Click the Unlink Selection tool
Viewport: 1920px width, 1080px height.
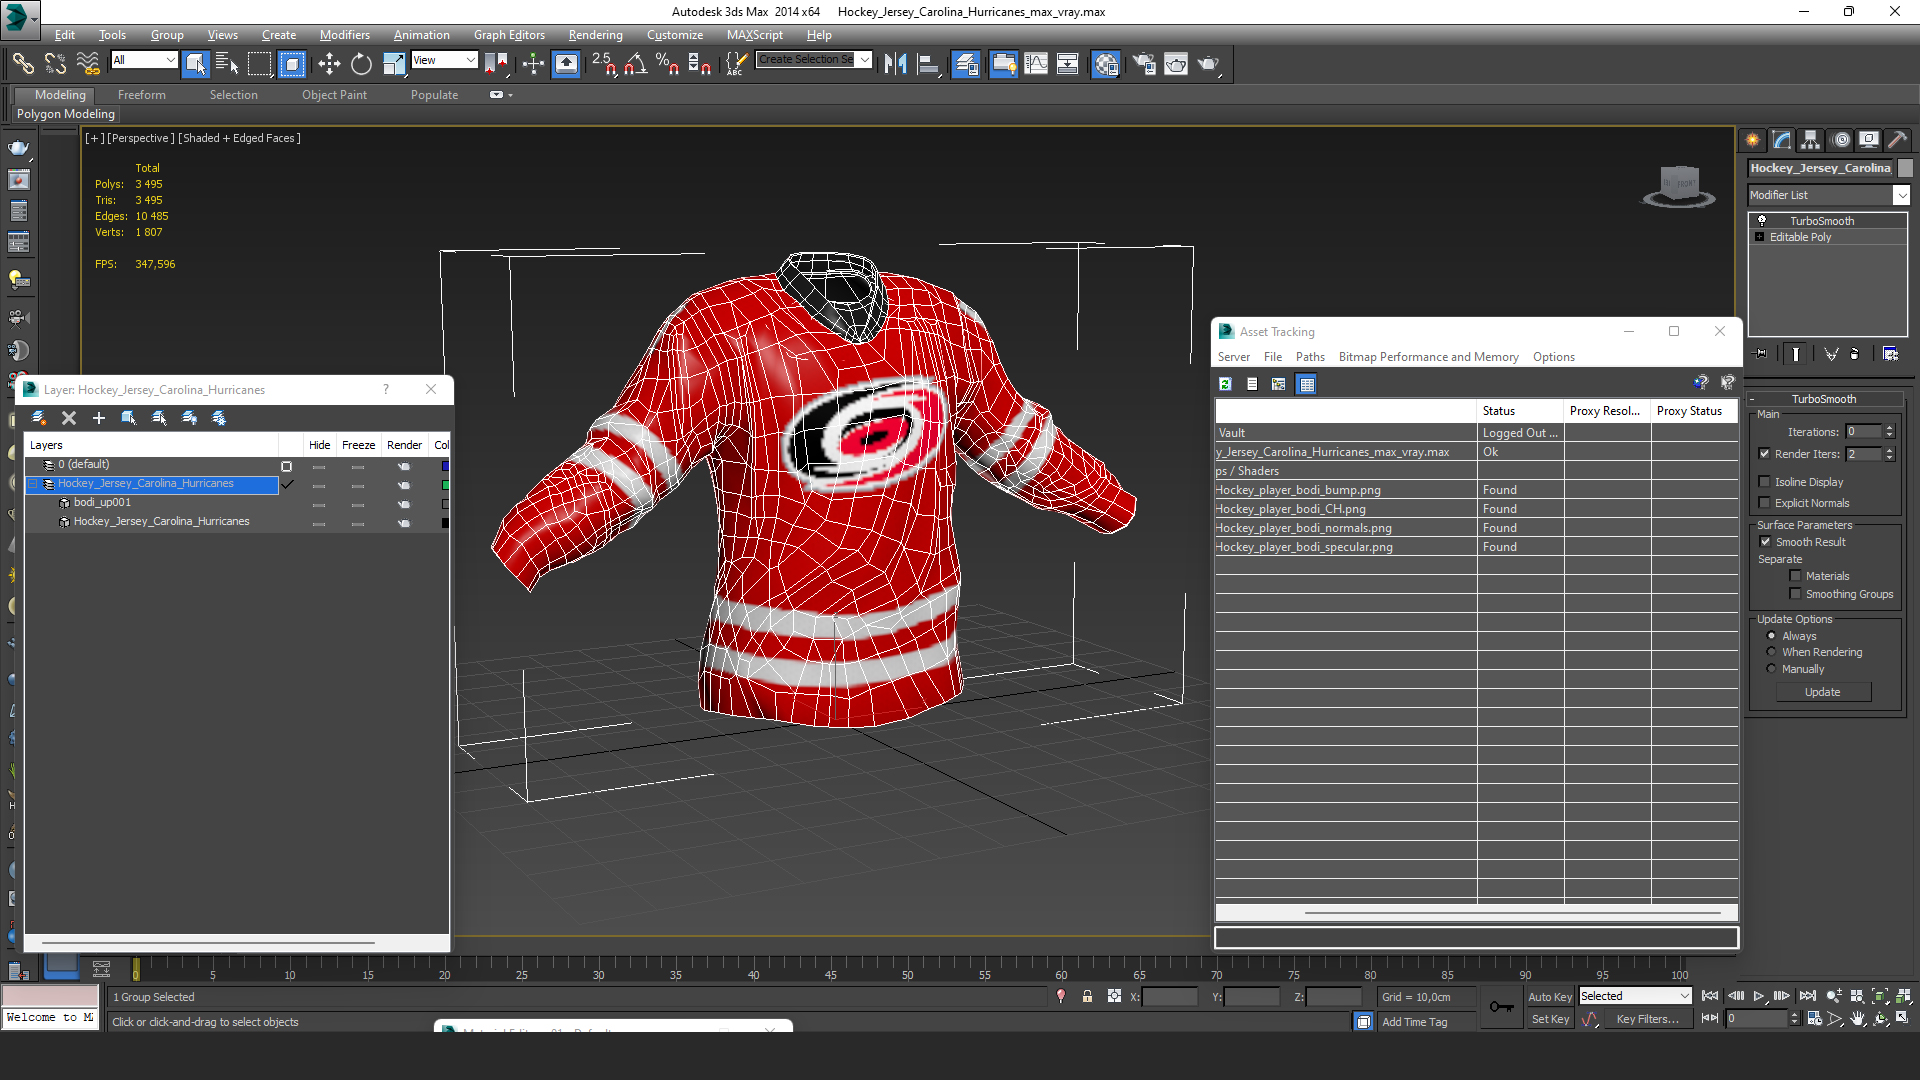point(55,64)
